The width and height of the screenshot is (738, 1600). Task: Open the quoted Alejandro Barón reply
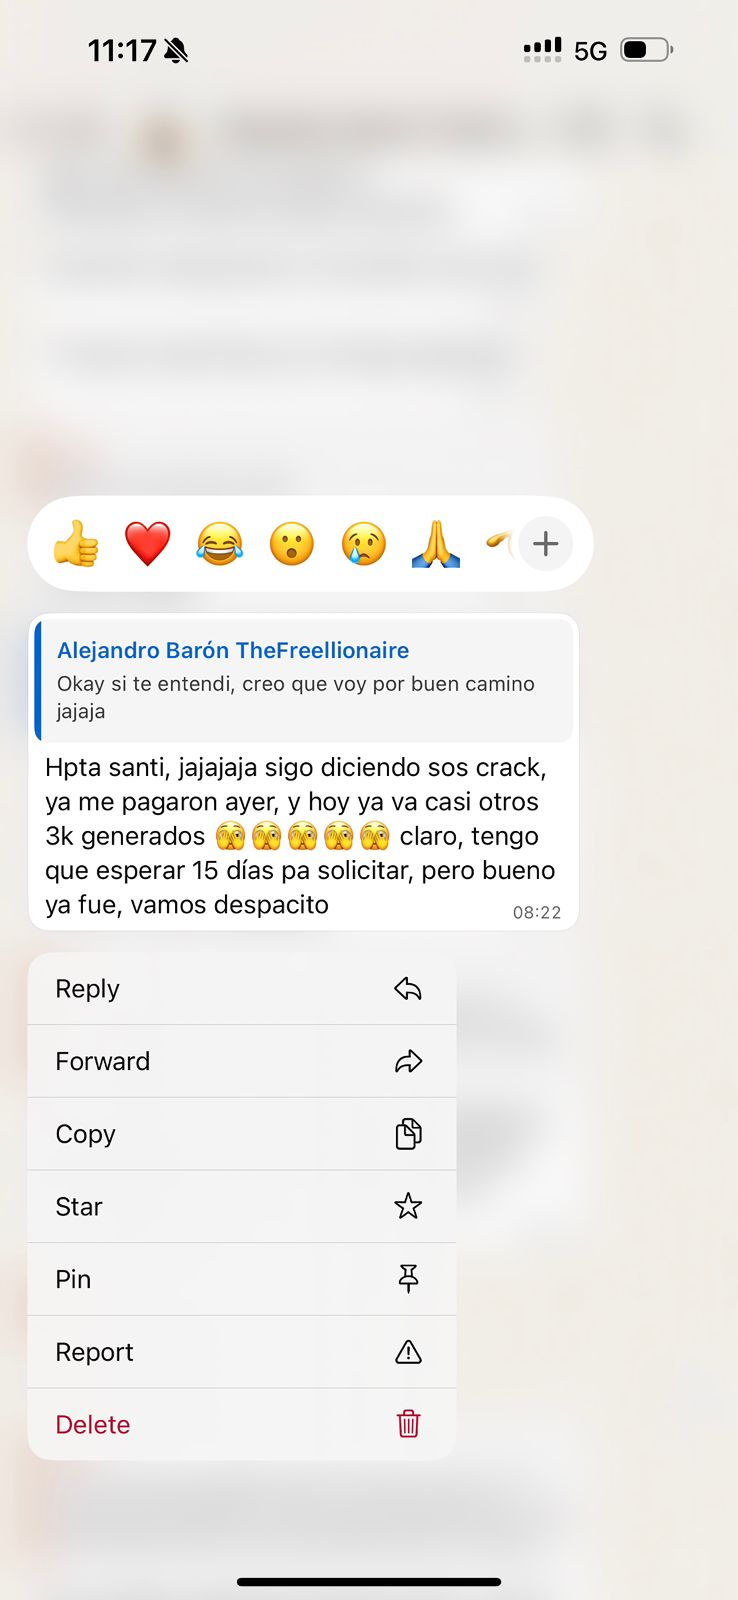point(305,681)
